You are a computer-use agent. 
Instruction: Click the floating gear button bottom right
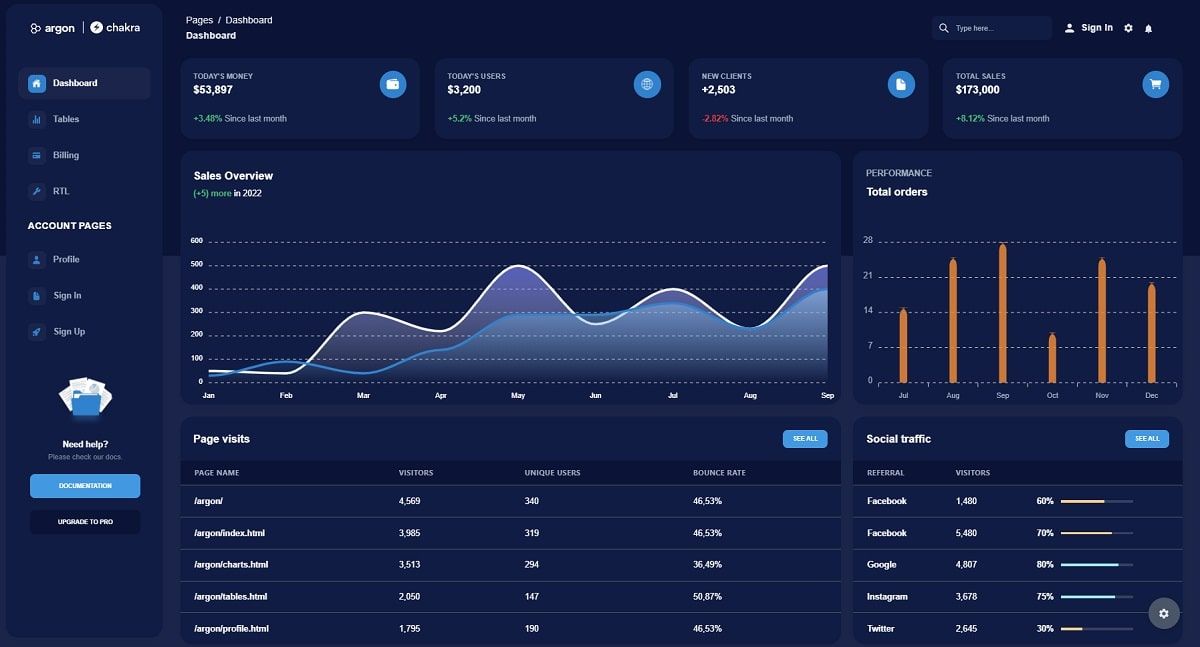[1163, 613]
